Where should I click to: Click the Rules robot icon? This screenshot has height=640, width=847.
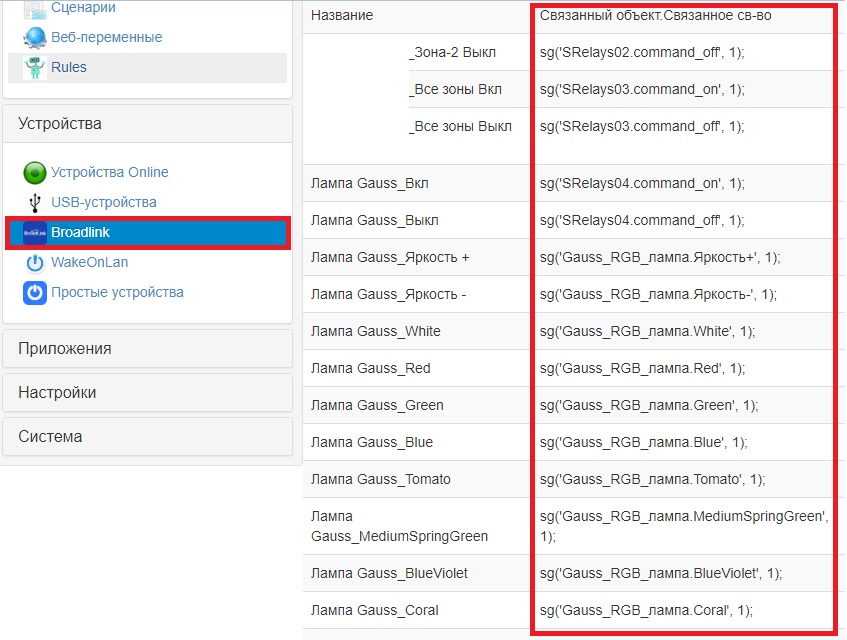[35, 68]
